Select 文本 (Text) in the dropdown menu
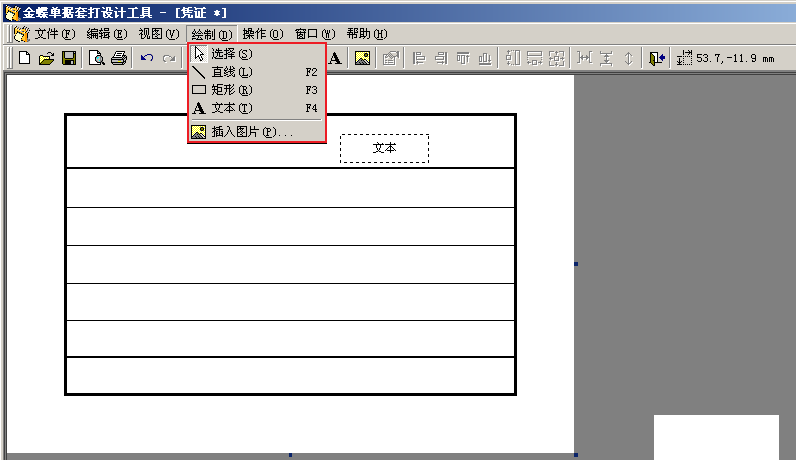The image size is (796, 460). point(232,108)
